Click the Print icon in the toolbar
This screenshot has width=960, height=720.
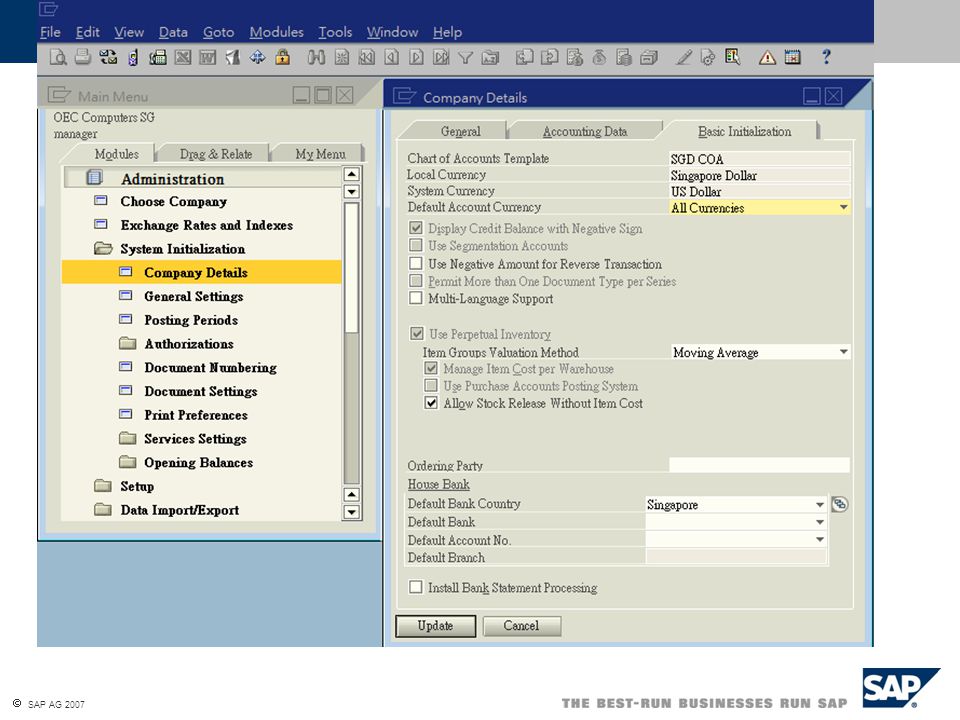point(83,57)
